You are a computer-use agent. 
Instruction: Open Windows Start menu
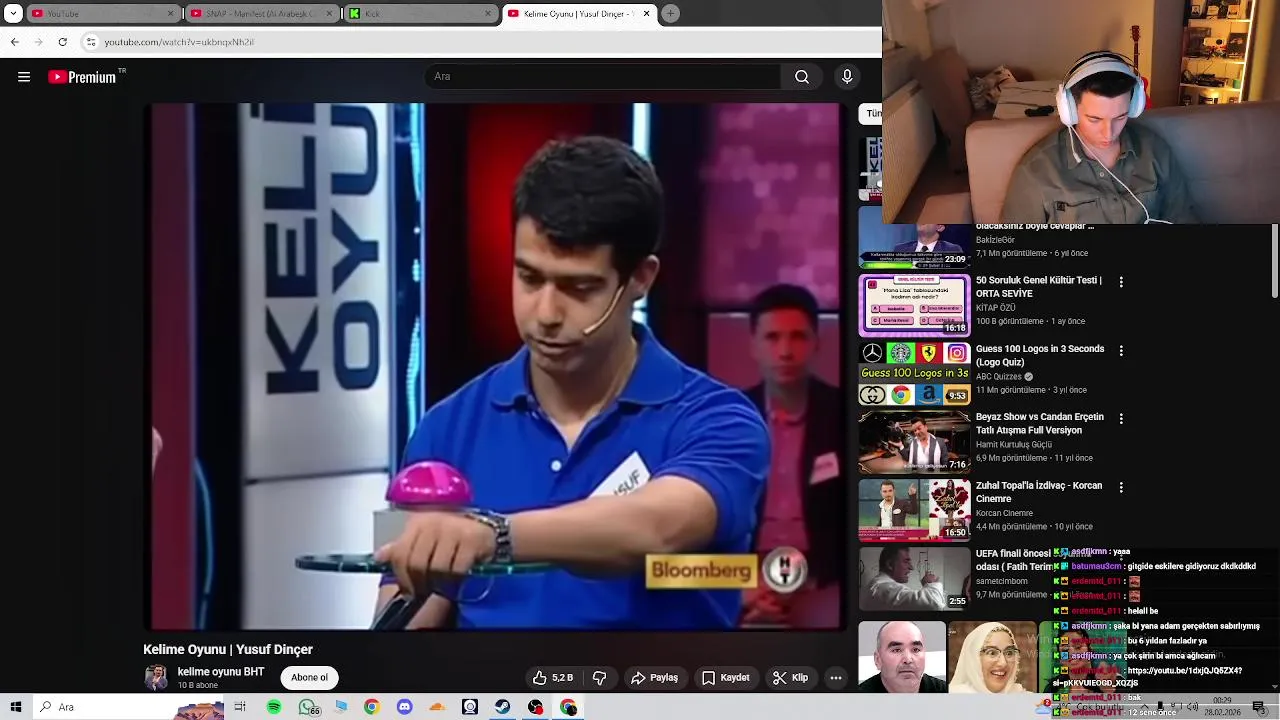click(14, 707)
